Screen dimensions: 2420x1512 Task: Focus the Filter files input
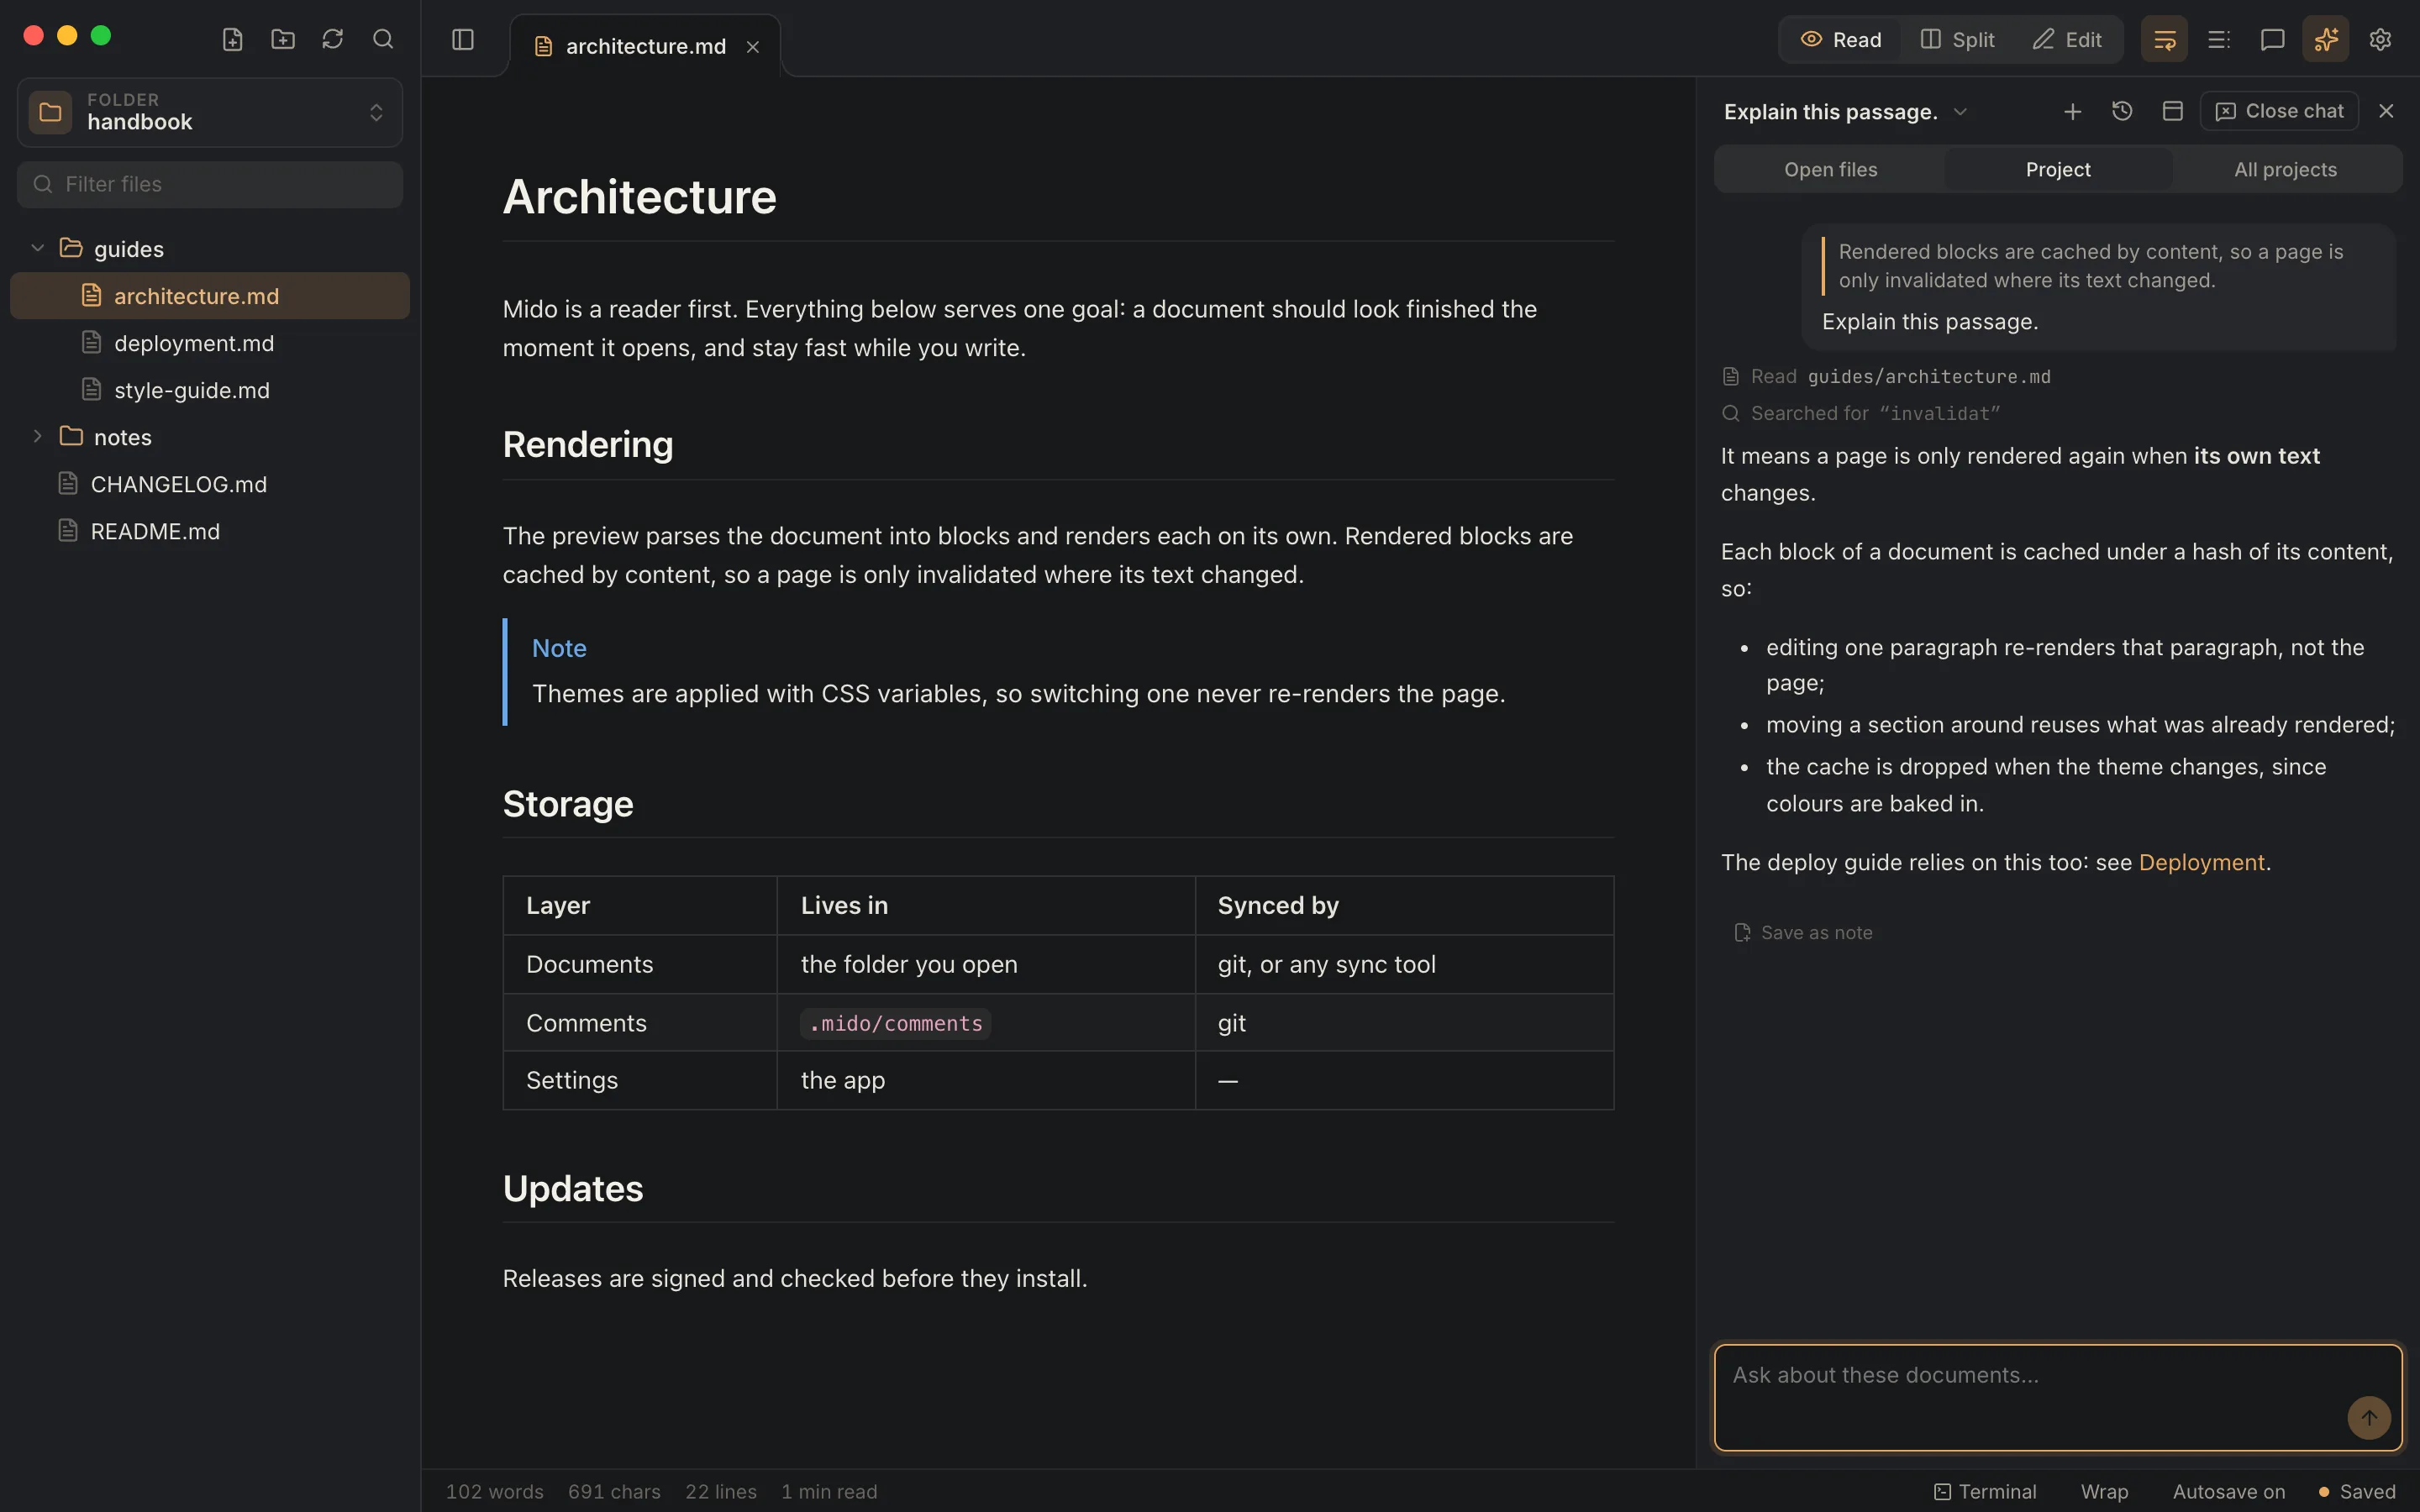[x=210, y=184]
